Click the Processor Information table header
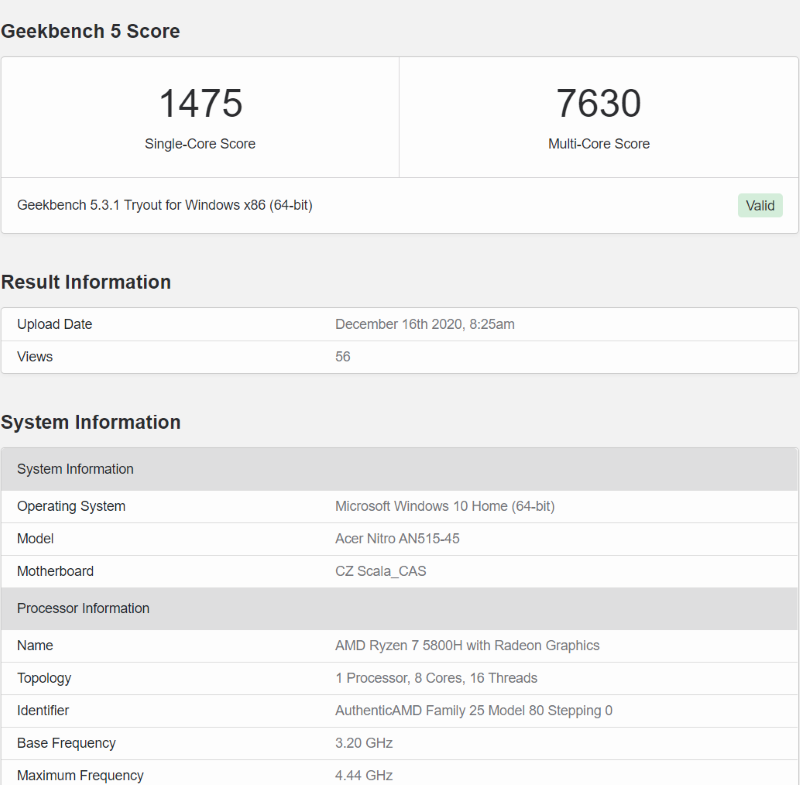 pyautogui.click(x=399, y=609)
